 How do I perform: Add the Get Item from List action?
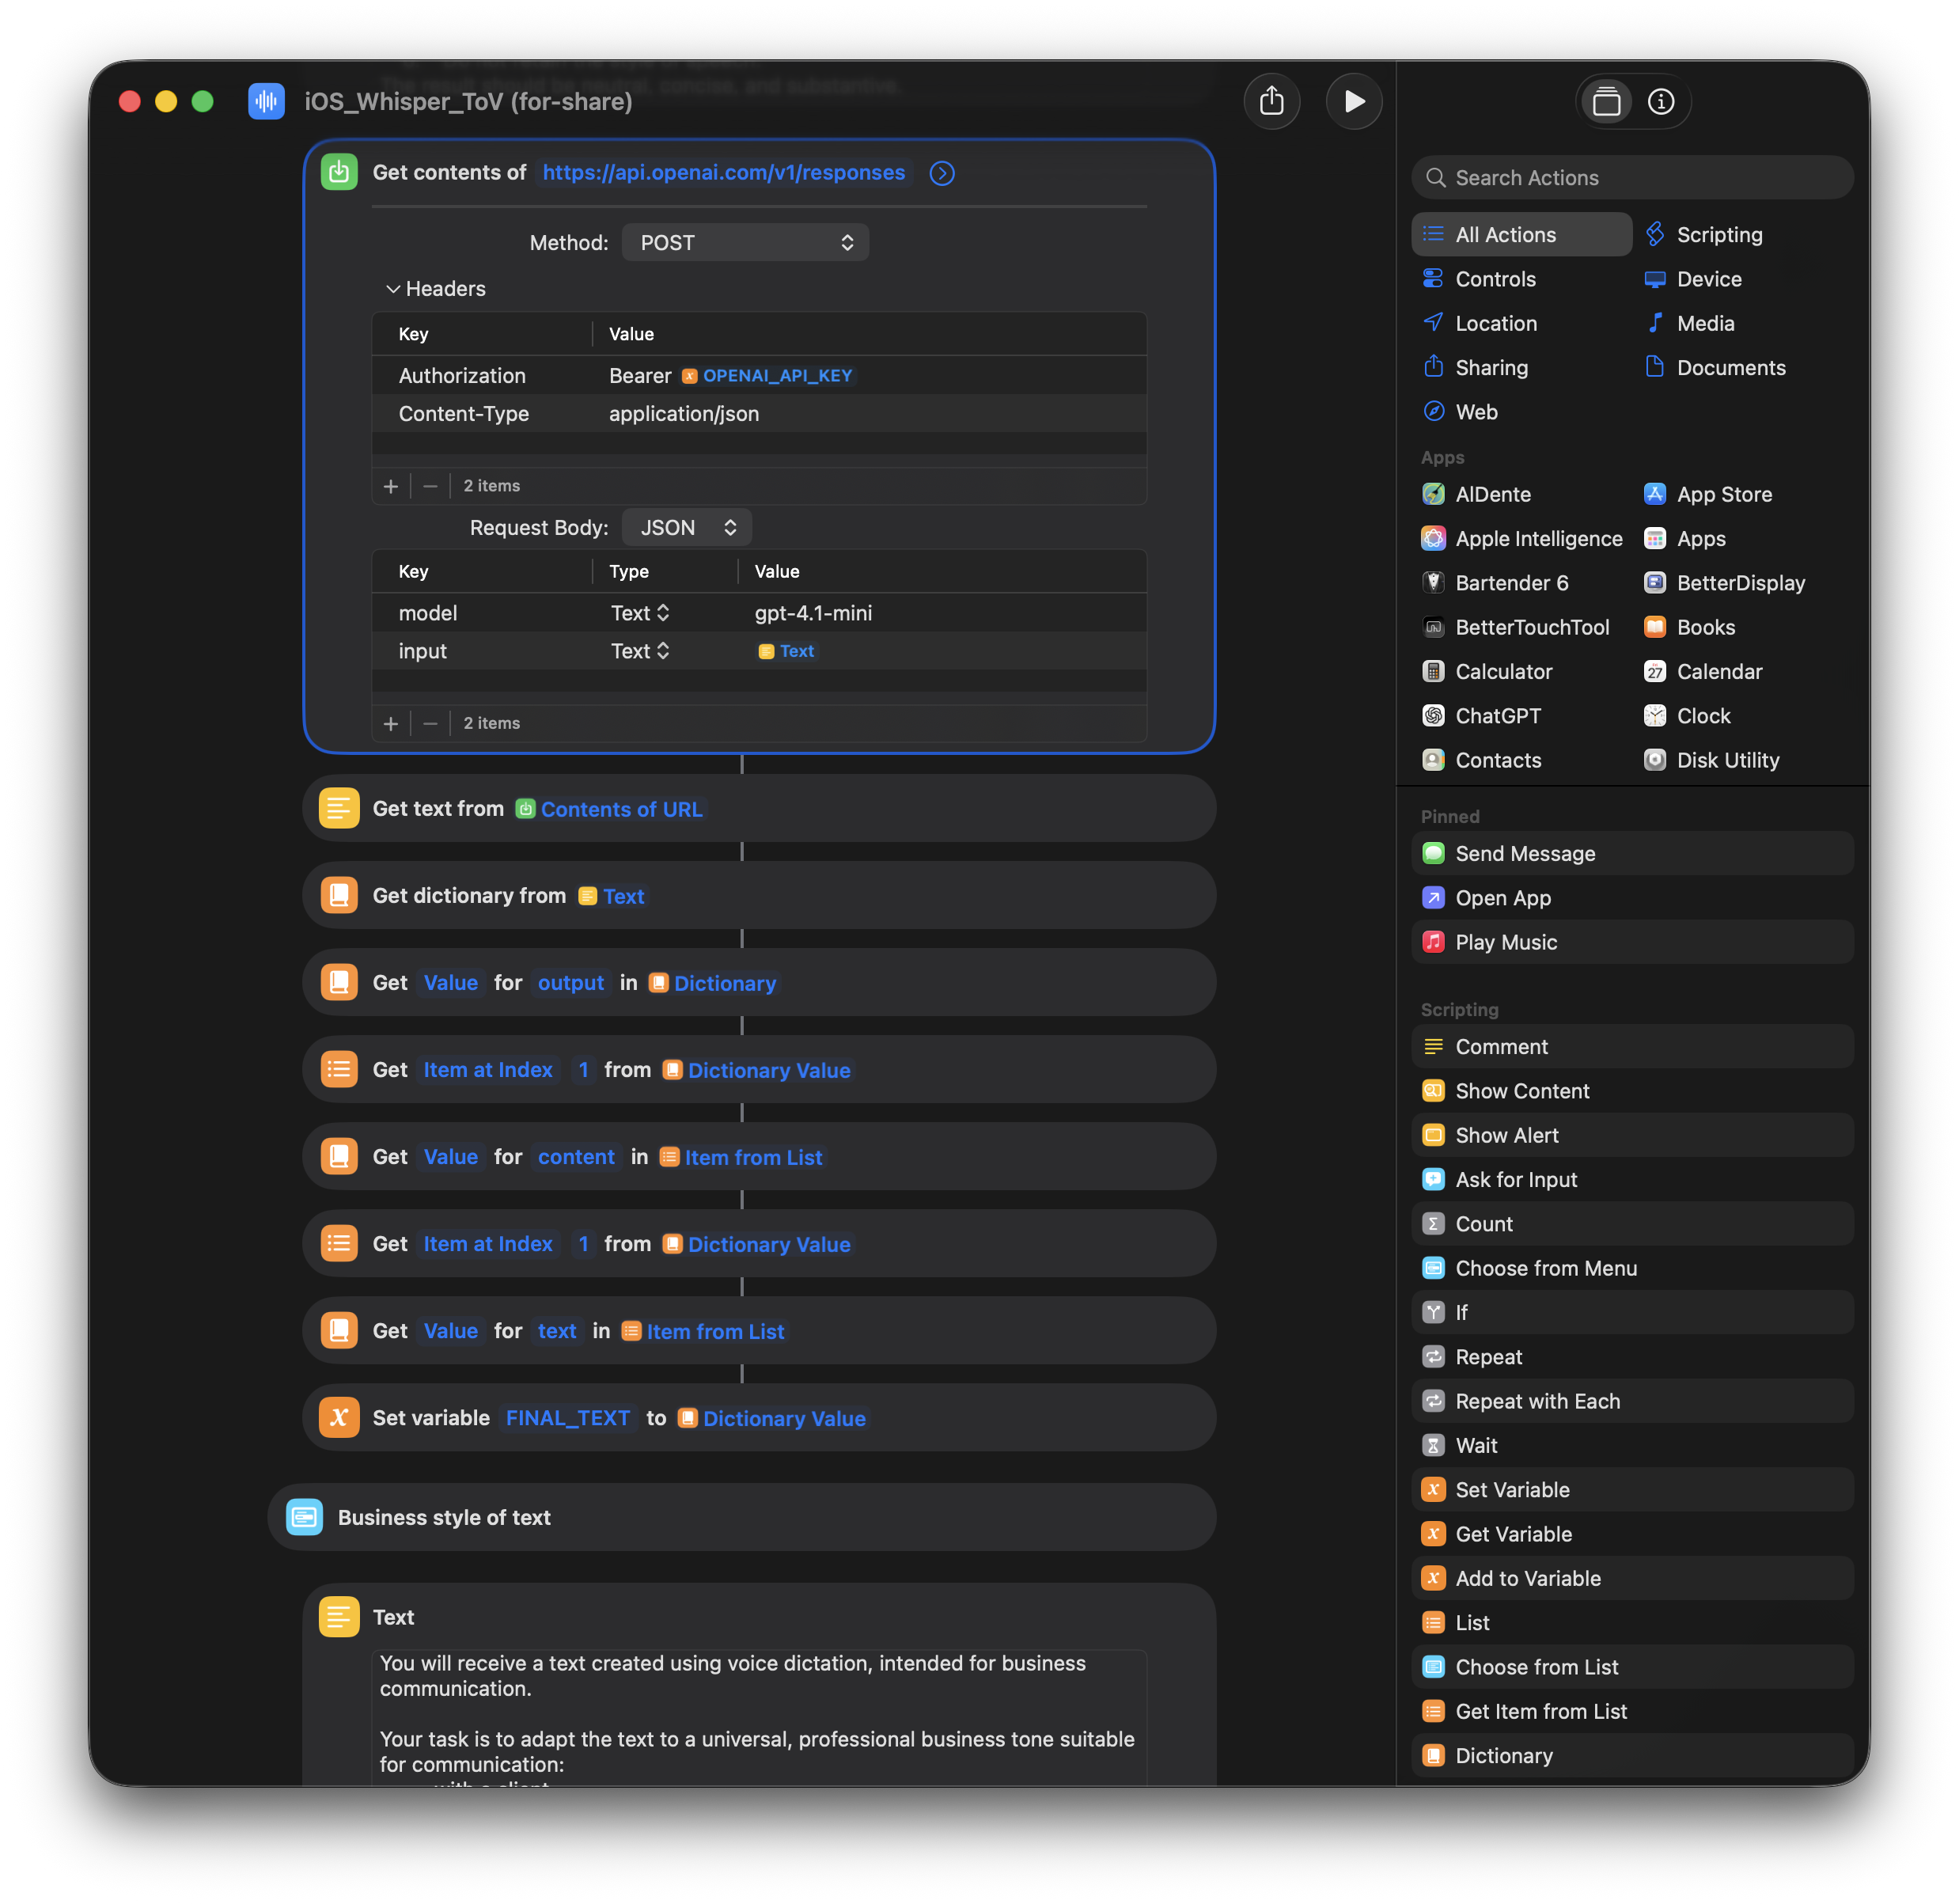tap(1633, 1711)
